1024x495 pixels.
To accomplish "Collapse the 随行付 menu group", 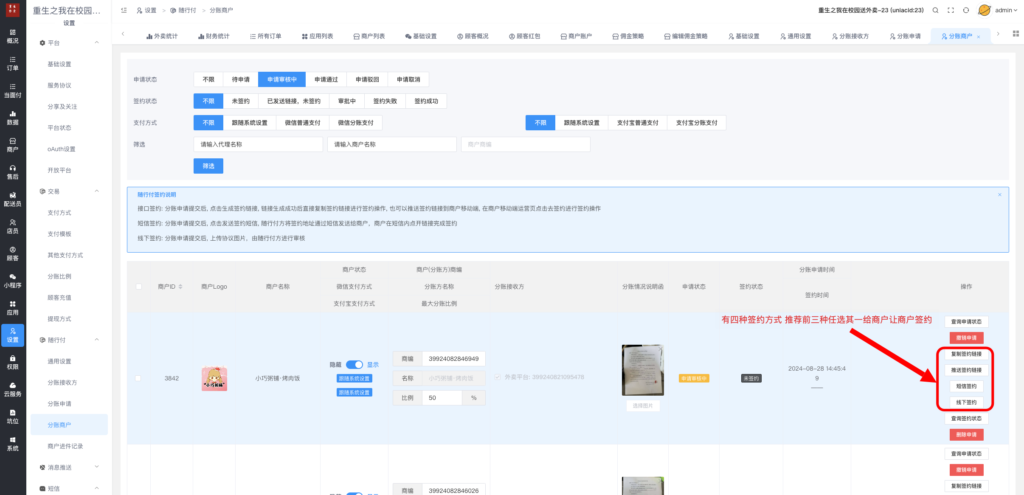I will [97, 340].
